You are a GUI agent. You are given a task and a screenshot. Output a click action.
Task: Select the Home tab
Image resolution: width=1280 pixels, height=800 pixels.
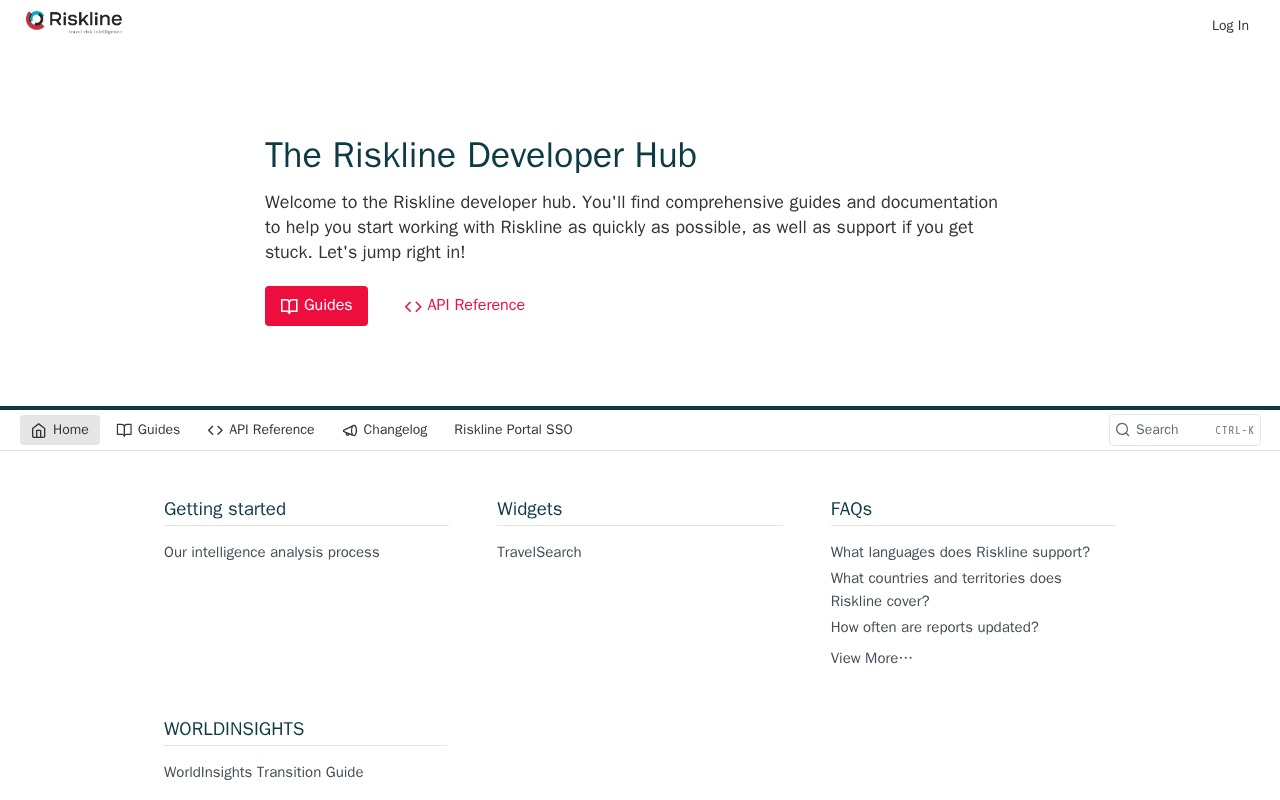pyautogui.click(x=60, y=430)
